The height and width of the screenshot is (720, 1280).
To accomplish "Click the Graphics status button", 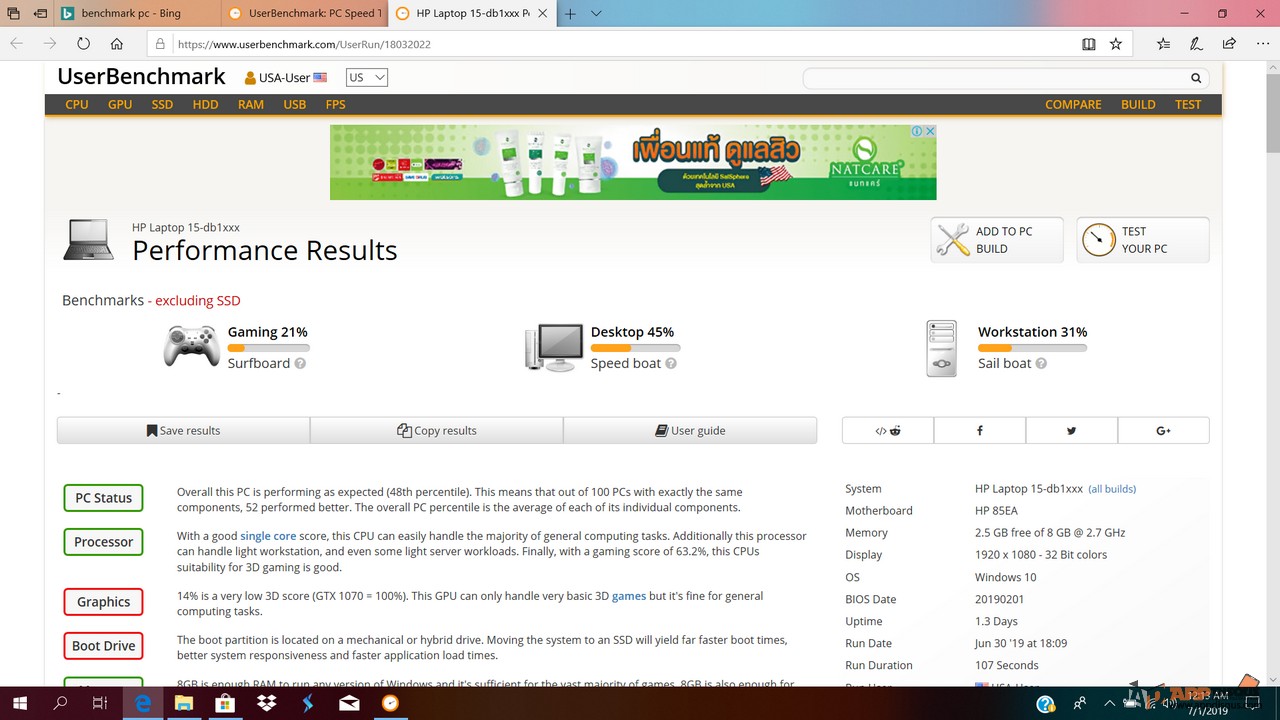I will (104, 602).
